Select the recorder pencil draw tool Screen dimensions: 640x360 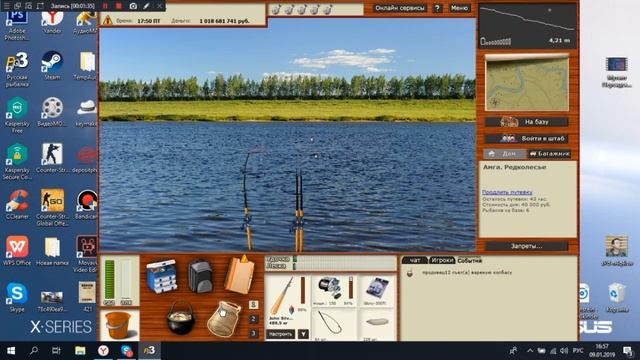(x=146, y=6)
